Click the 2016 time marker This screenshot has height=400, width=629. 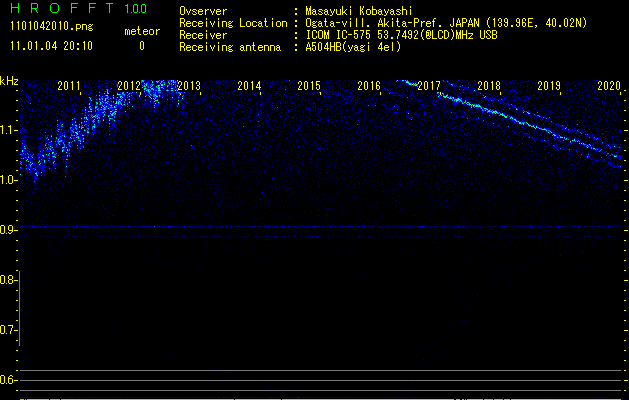[x=369, y=85]
